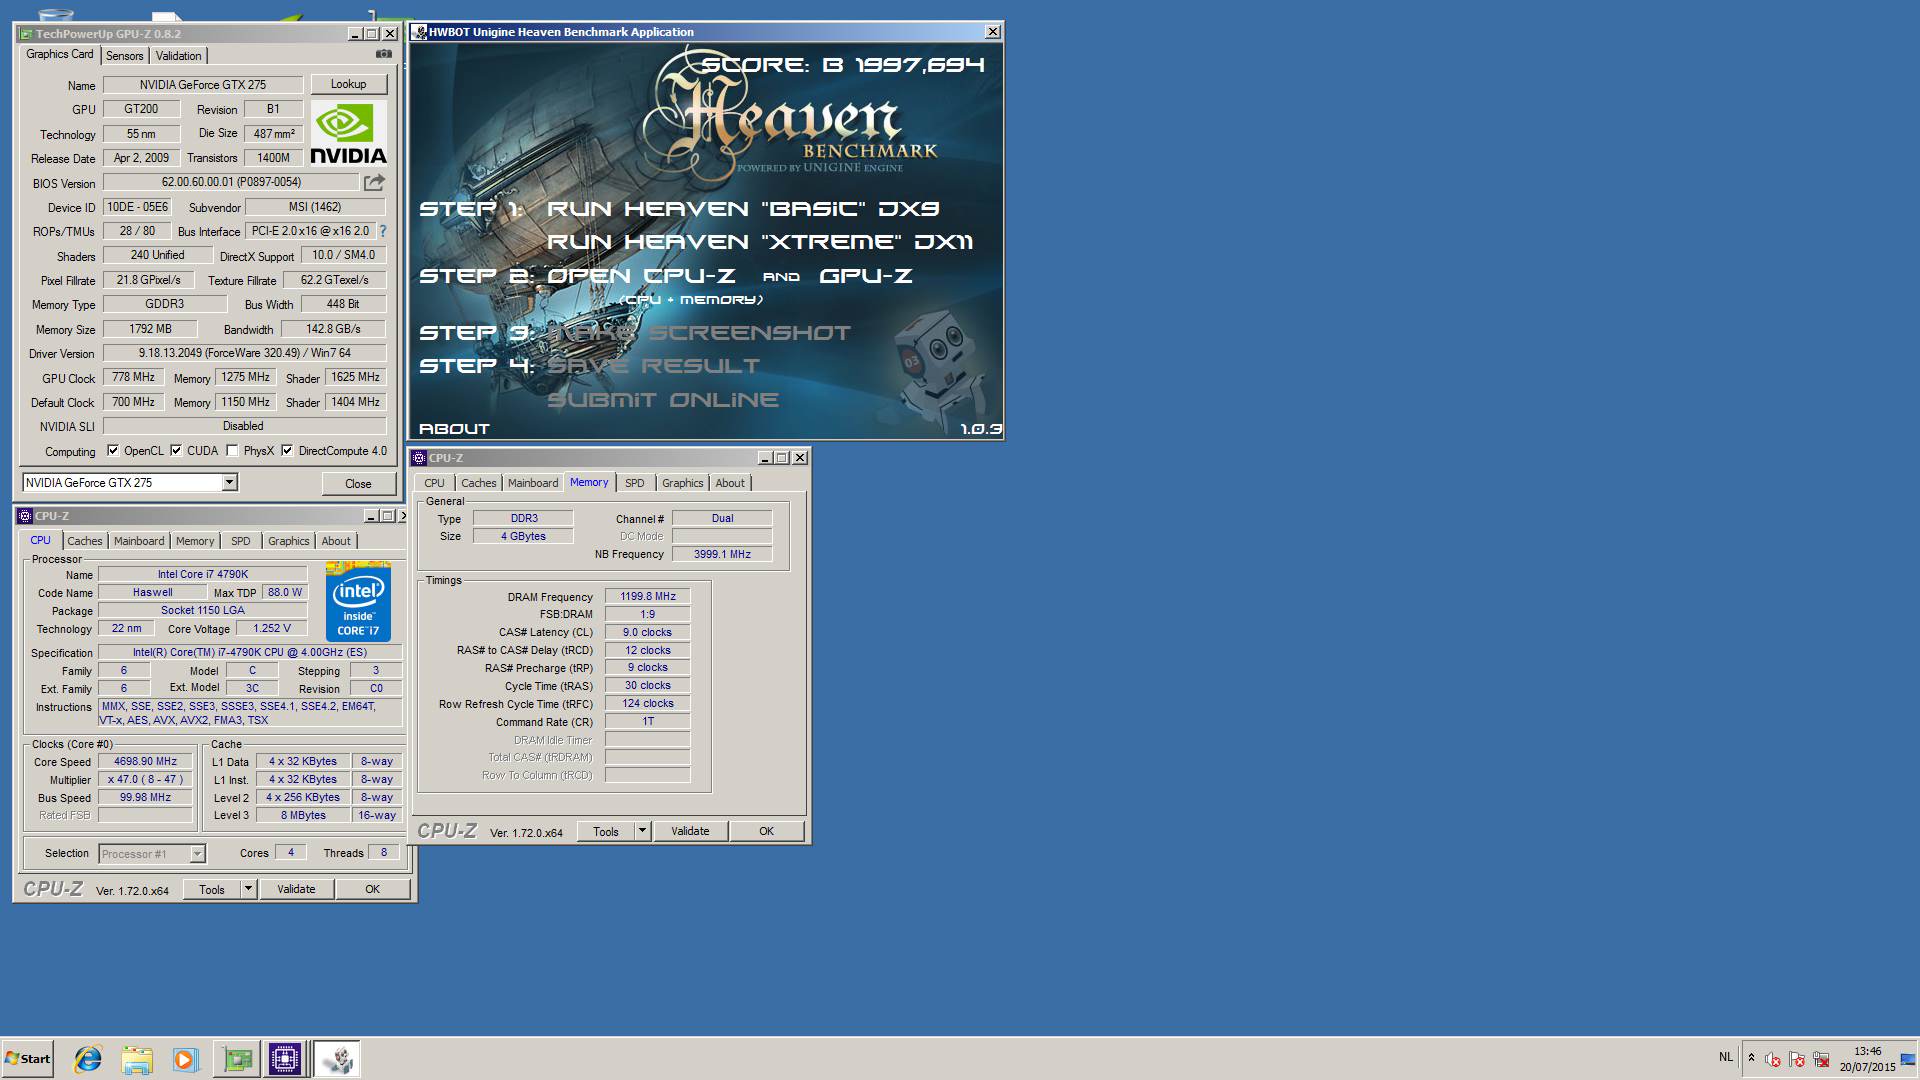Select Graphics Card tab in GPU-Z
Image resolution: width=1920 pixels, height=1080 pixels.
60,55
